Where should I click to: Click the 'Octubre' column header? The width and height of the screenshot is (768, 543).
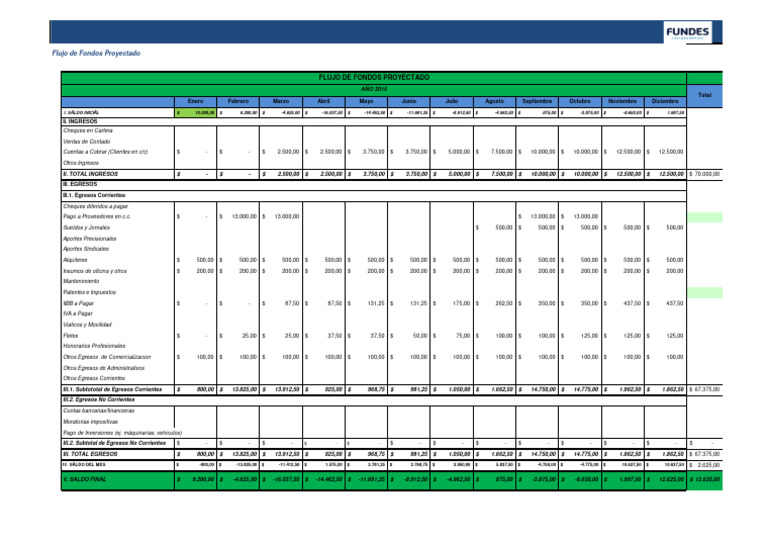(x=580, y=101)
